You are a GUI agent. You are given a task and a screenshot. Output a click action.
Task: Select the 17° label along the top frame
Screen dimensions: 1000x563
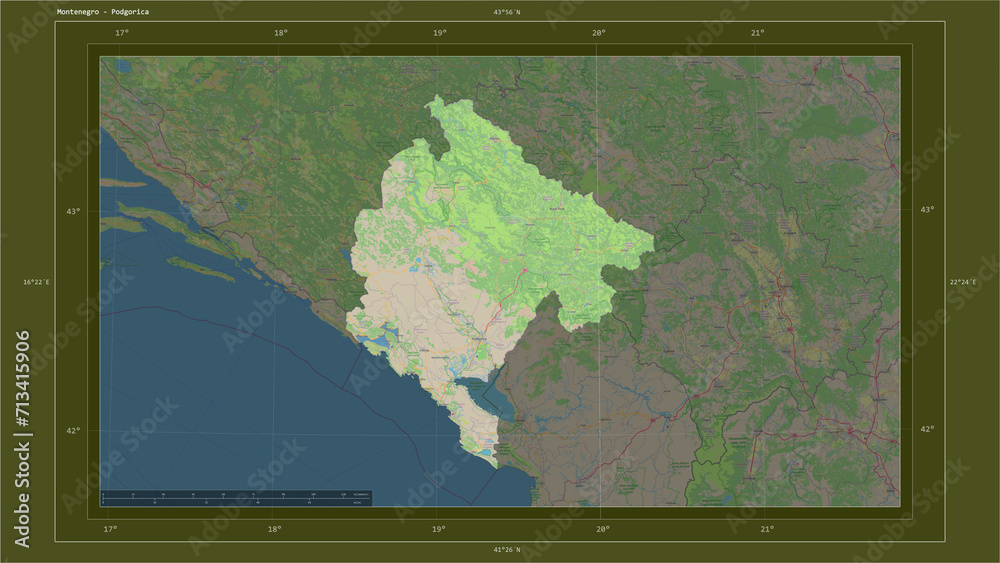pyautogui.click(x=122, y=33)
